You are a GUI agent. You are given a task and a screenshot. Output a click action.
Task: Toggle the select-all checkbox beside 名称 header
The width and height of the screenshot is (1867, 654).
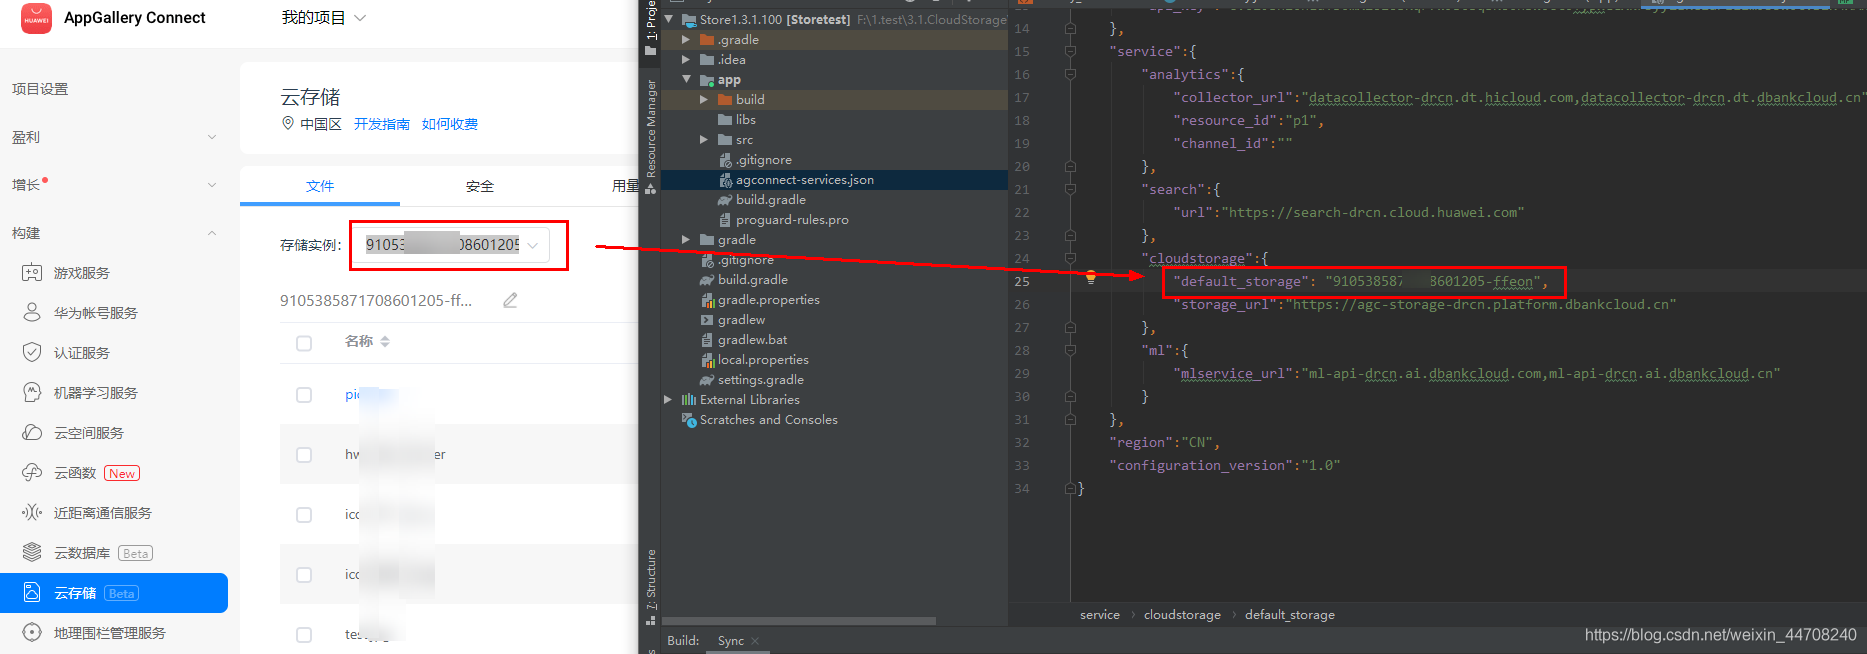pyautogui.click(x=304, y=343)
